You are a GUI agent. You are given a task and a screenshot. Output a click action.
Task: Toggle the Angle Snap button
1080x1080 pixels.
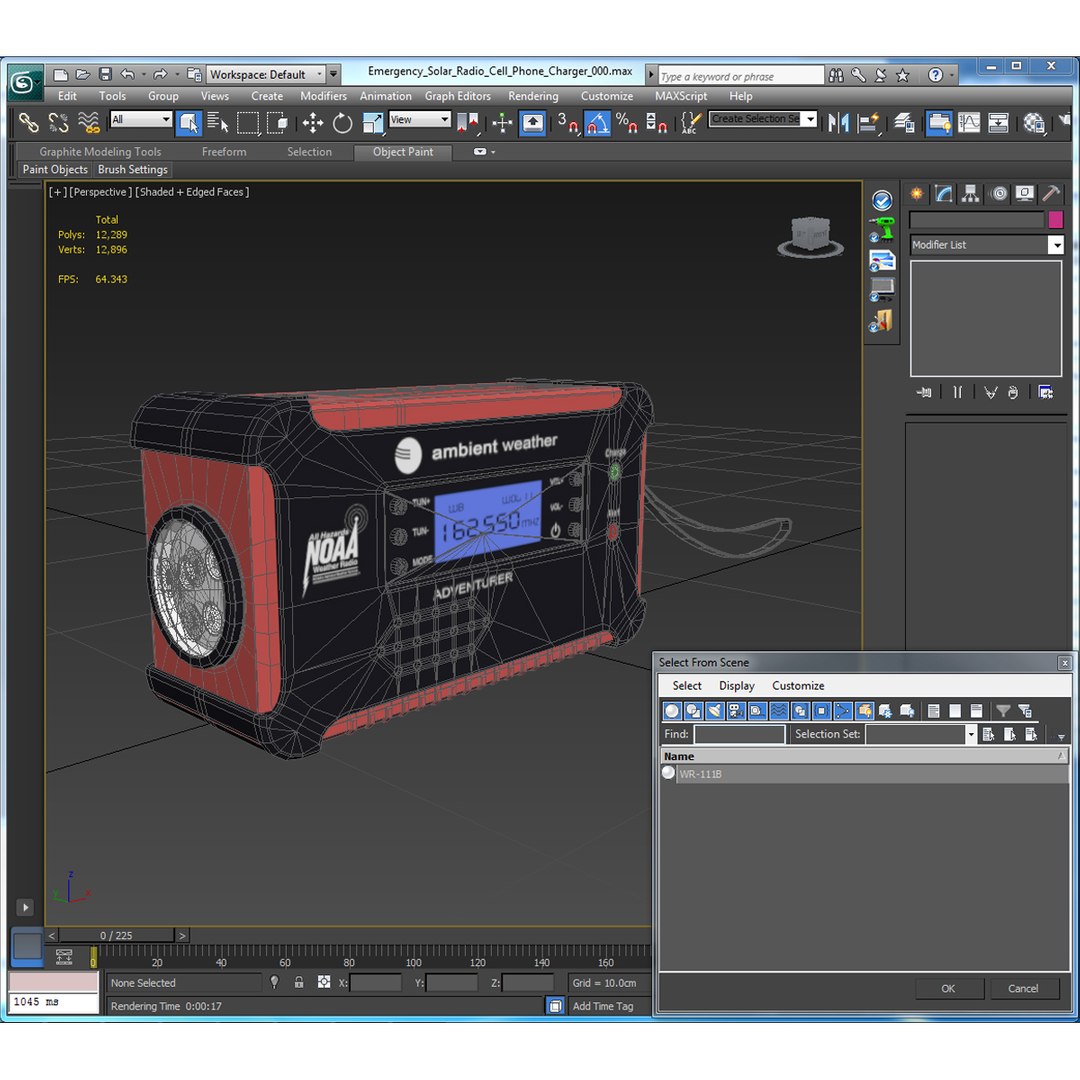[597, 123]
